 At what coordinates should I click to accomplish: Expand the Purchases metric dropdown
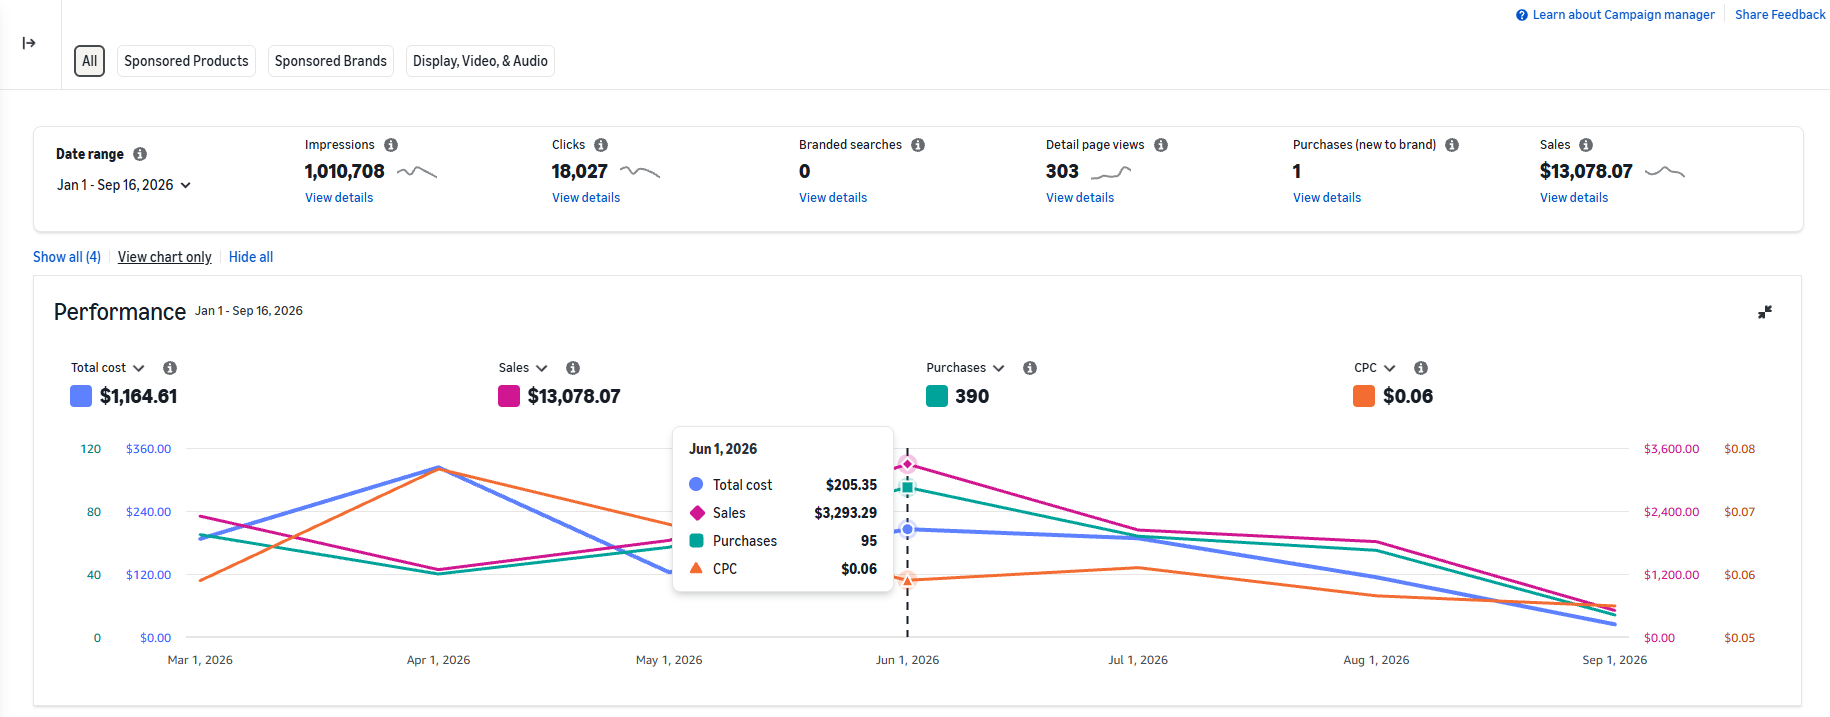pos(965,368)
